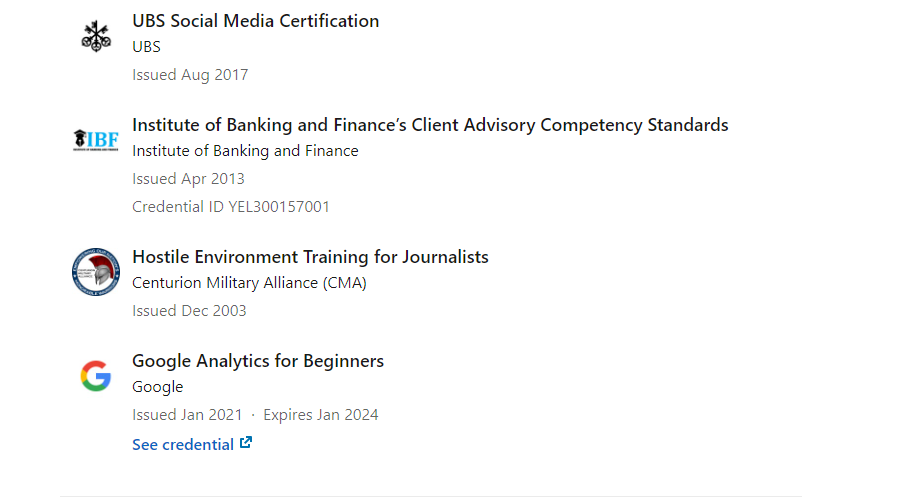Click the Issued Dec 2003 date

[x=189, y=311]
